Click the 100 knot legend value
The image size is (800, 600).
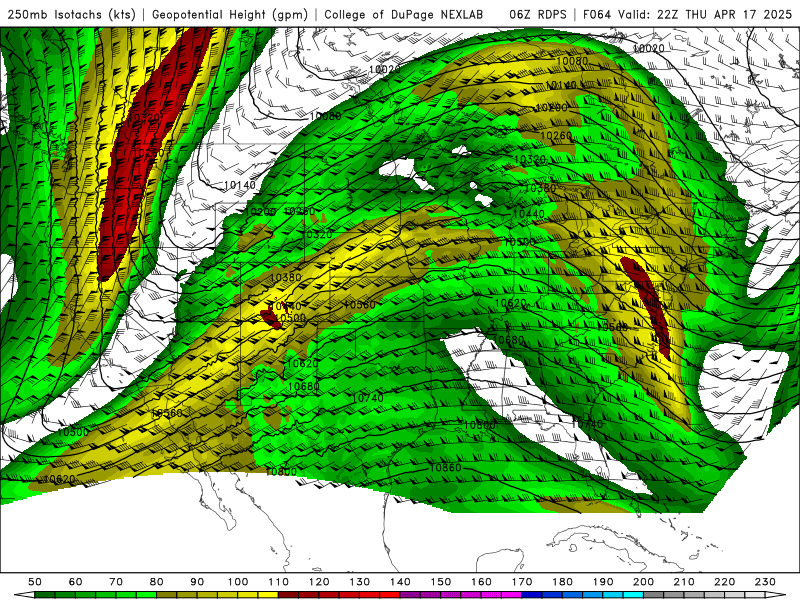[x=238, y=582]
